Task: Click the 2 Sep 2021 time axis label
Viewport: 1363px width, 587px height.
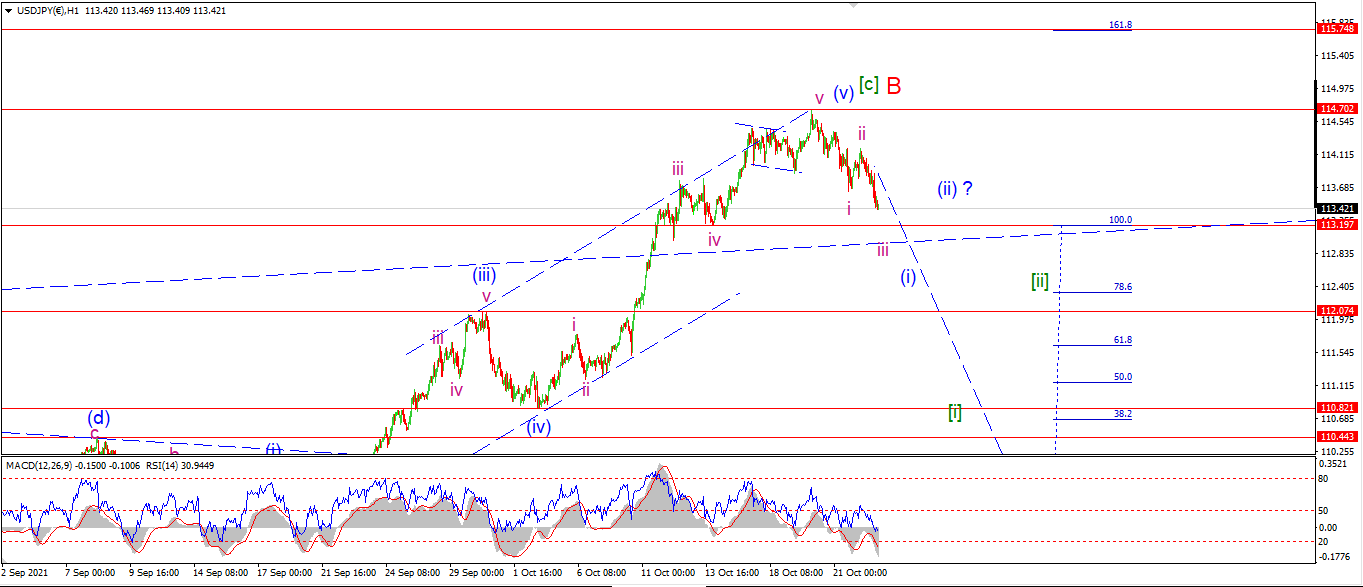Action: coord(27,573)
